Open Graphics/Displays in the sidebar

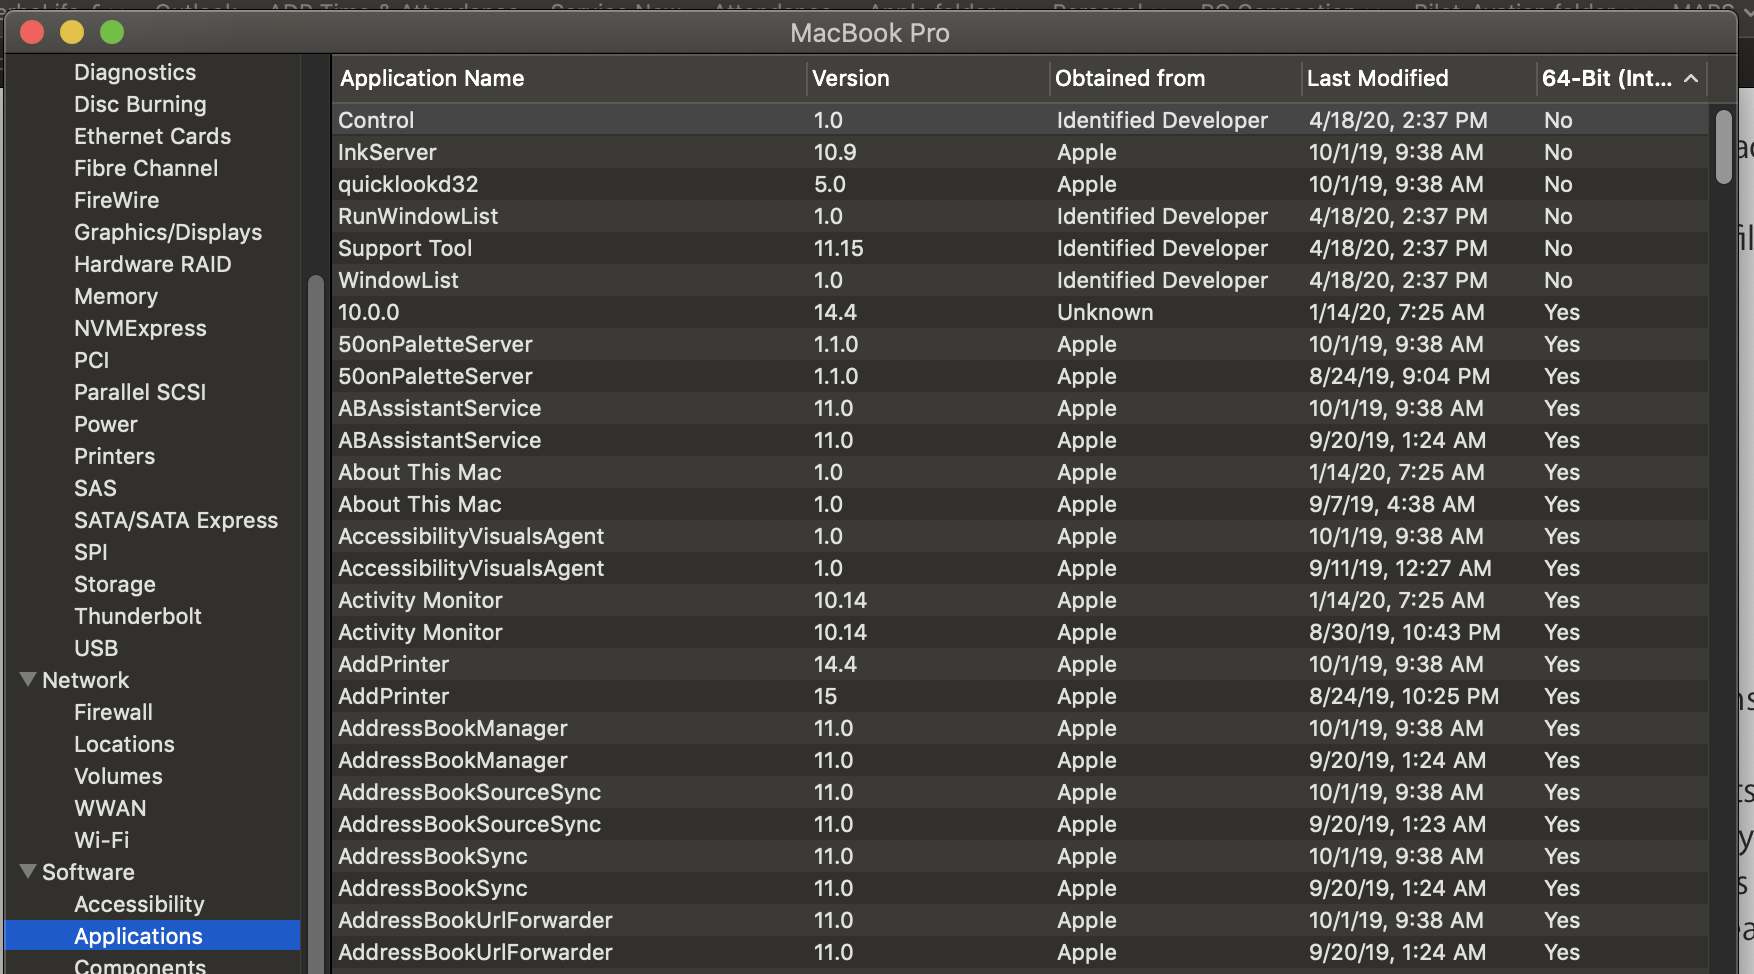(168, 232)
